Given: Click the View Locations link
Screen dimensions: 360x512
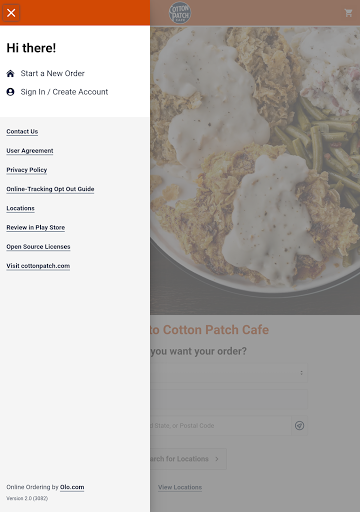Looking at the screenshot, I should [180, 487].
